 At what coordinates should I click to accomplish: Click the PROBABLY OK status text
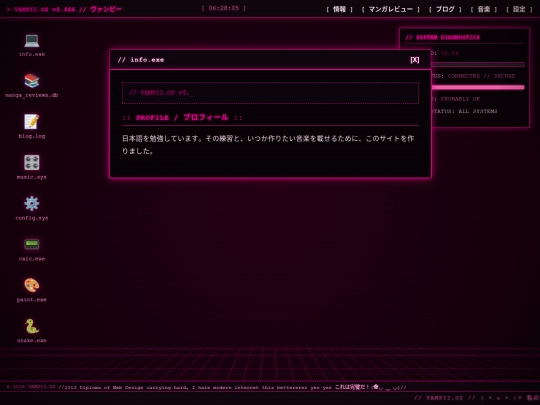click(x=460, y=99)
